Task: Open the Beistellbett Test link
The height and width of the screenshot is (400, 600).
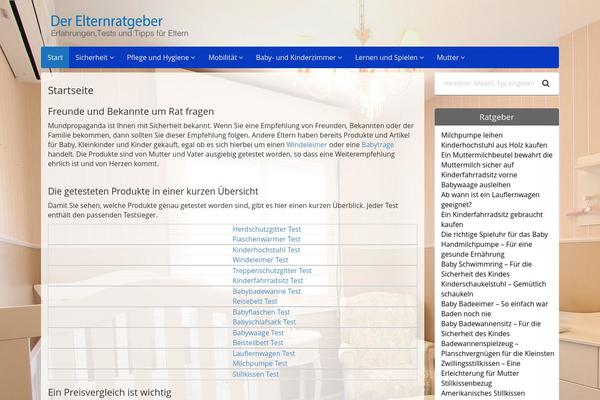Action: (258, 343)
